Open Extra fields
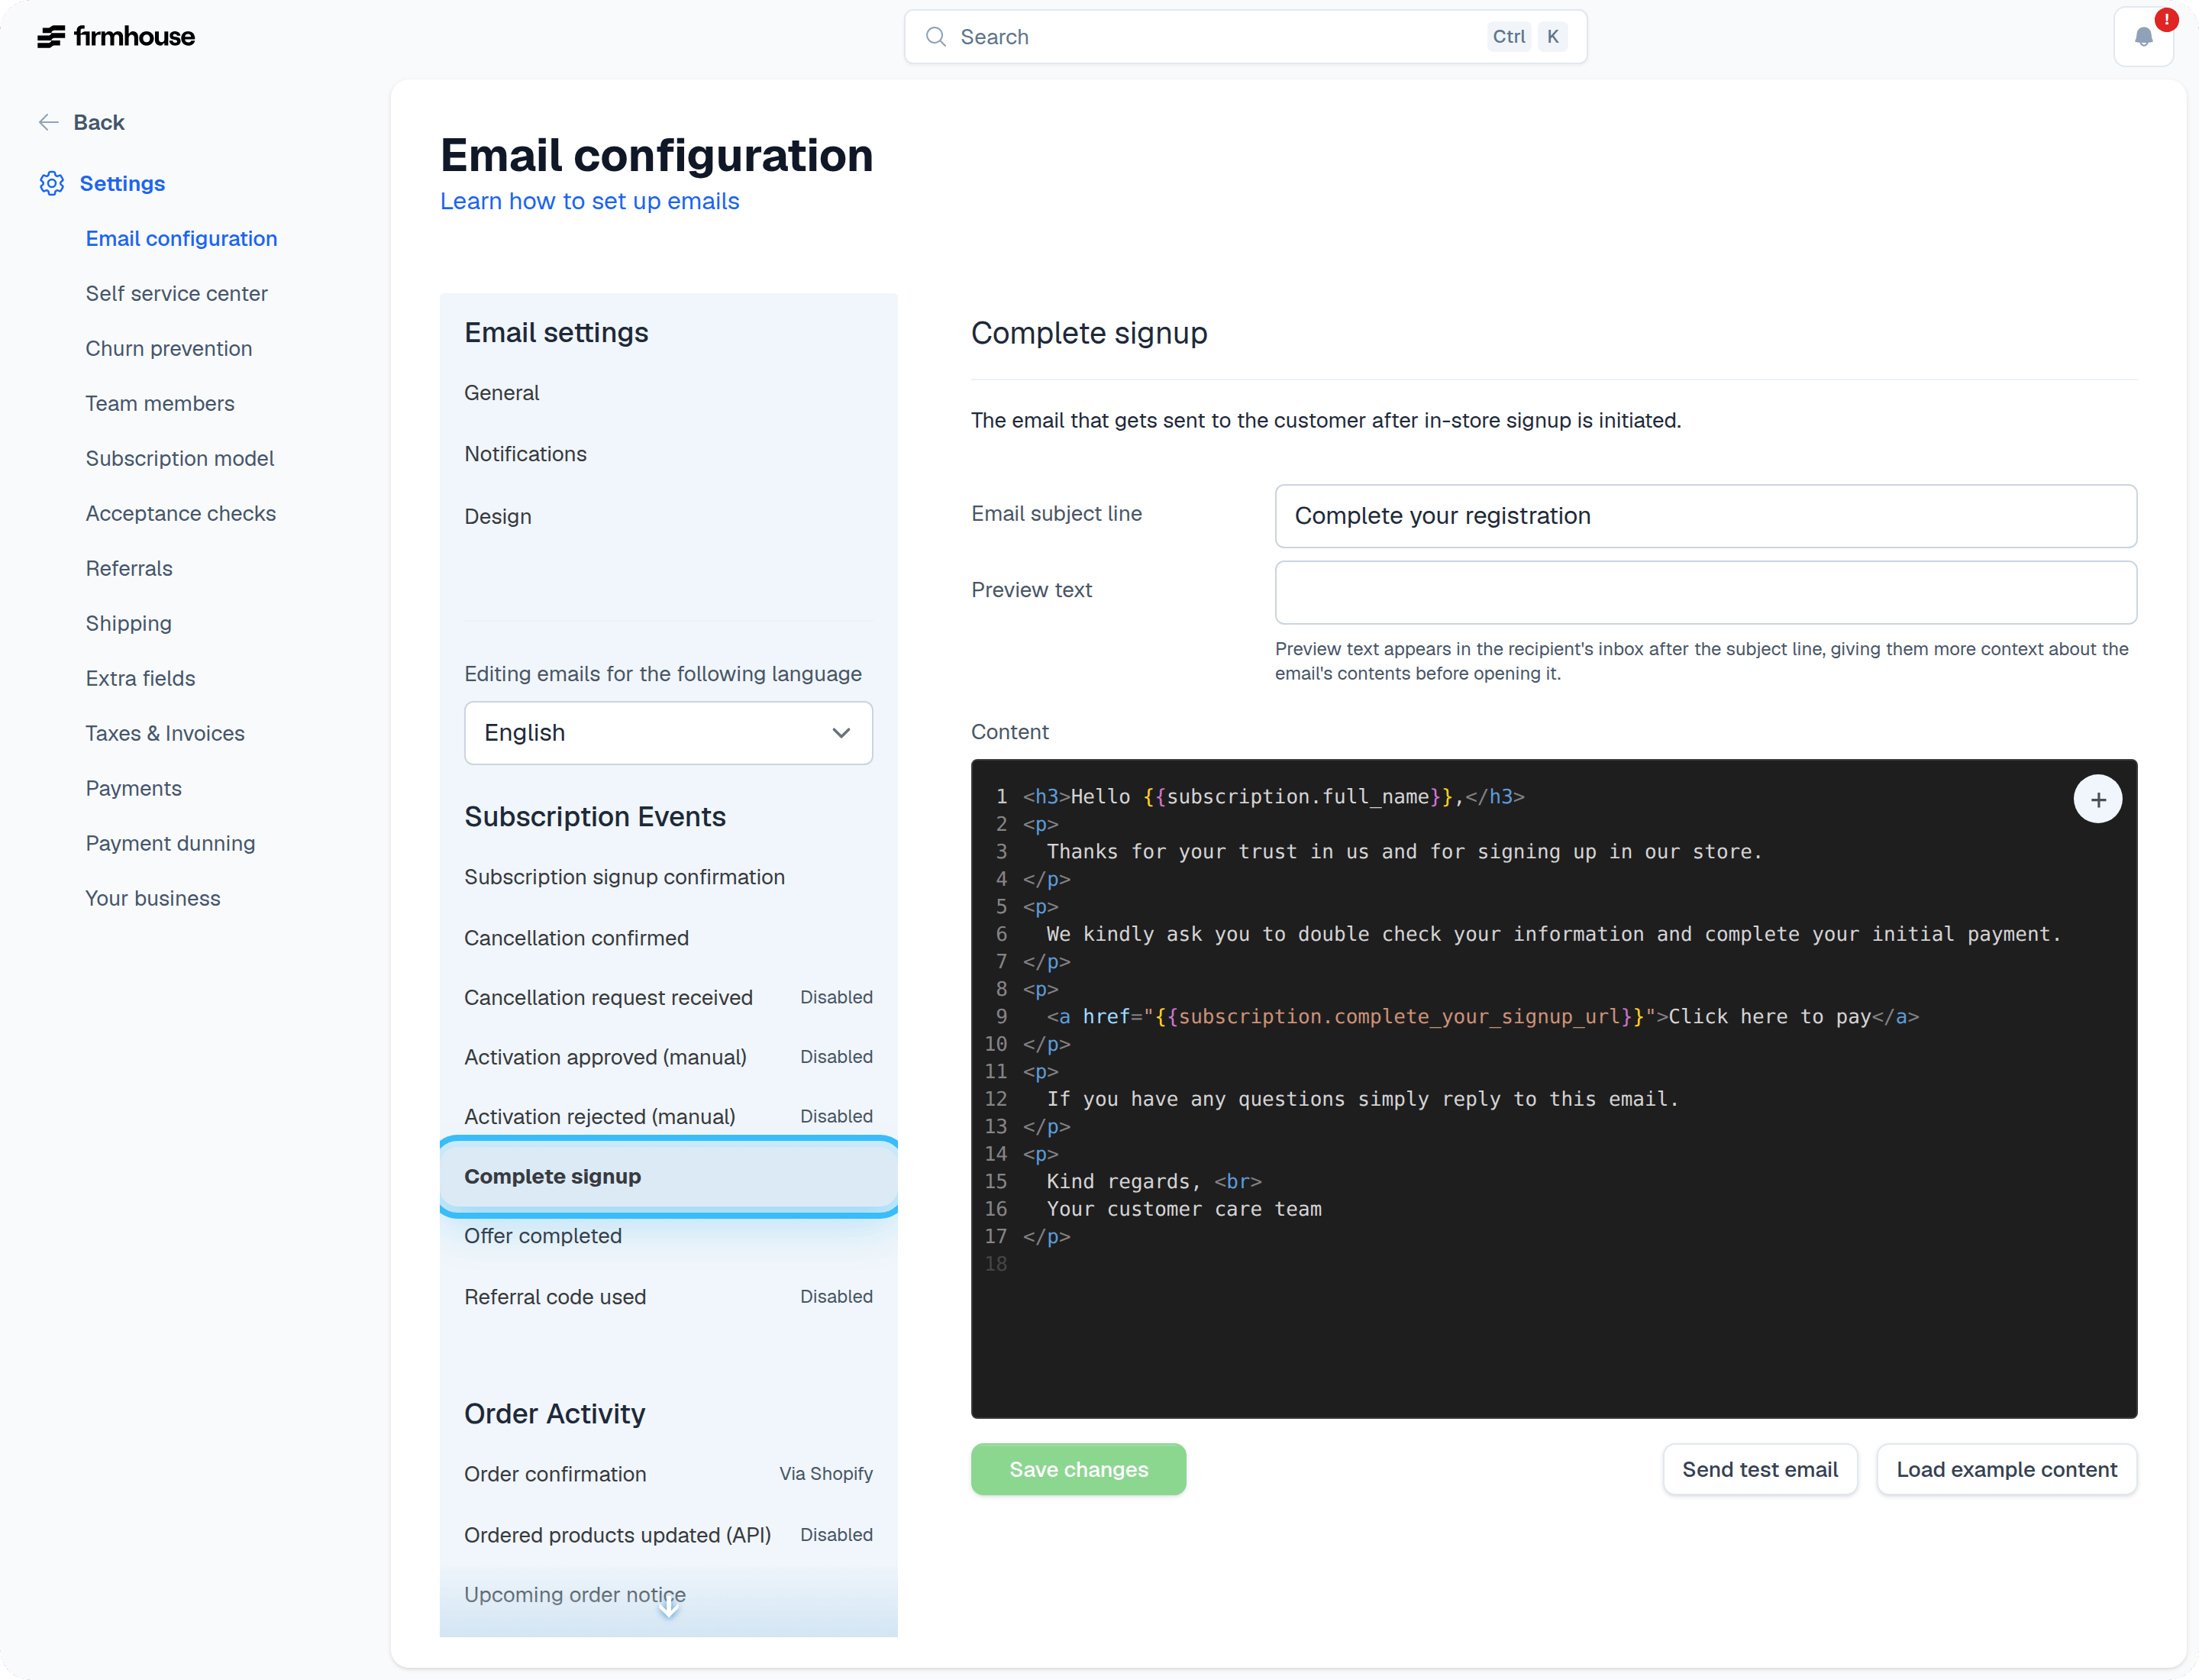Image resolution: width=2199 pixels, height=1680 pixels. pos(140,678)
